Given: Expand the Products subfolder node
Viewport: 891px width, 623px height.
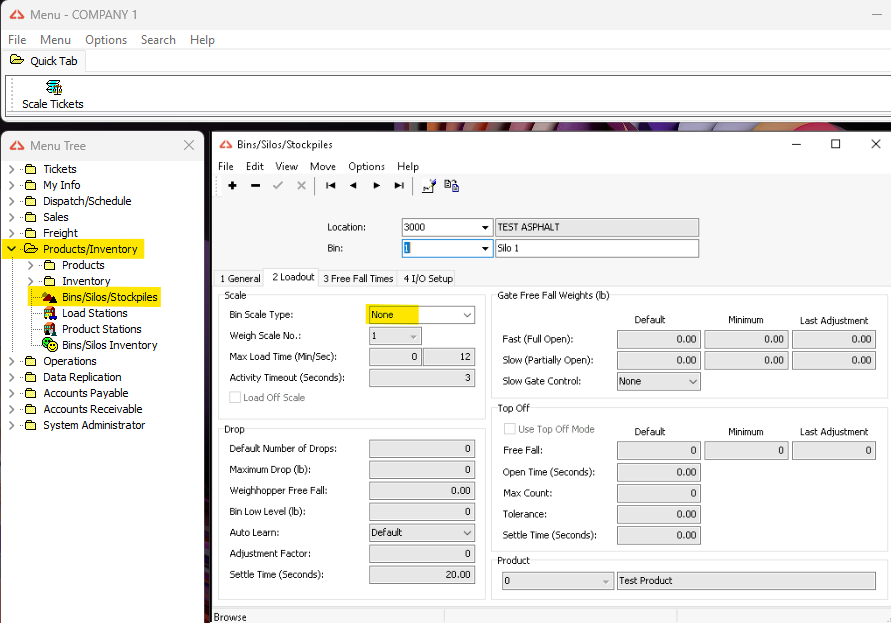Looking at the screenshot, I should click(x=31, y=265).
